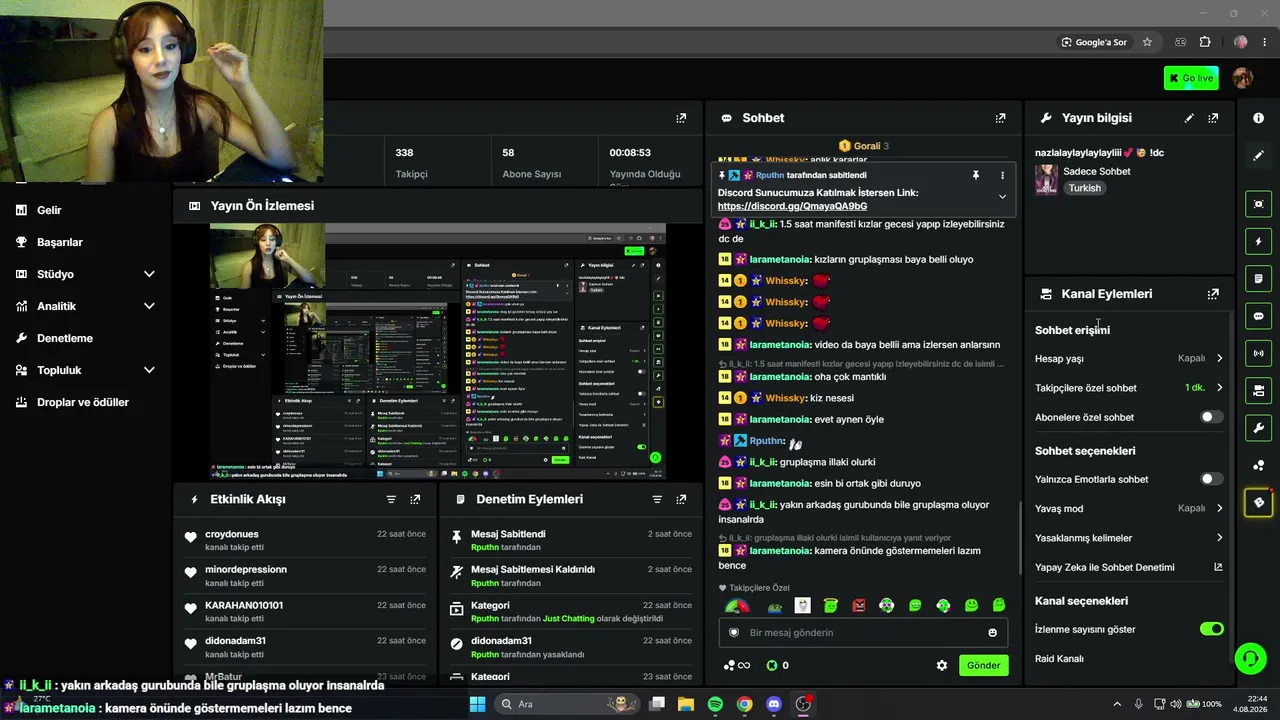The height and width of the screenshot is (720, 1280).
Task: Click the pencil icon in right sidebar
Action: 1258,156
